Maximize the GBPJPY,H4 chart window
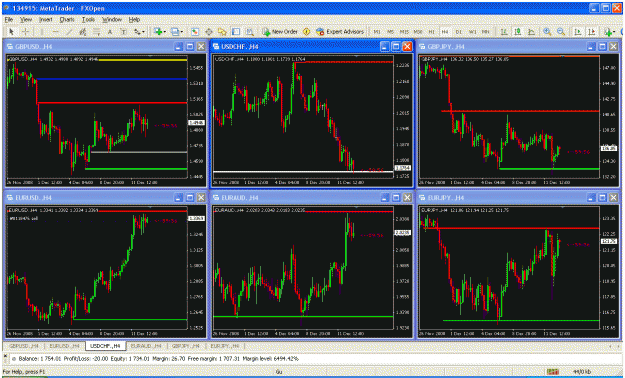 (602, 47)
